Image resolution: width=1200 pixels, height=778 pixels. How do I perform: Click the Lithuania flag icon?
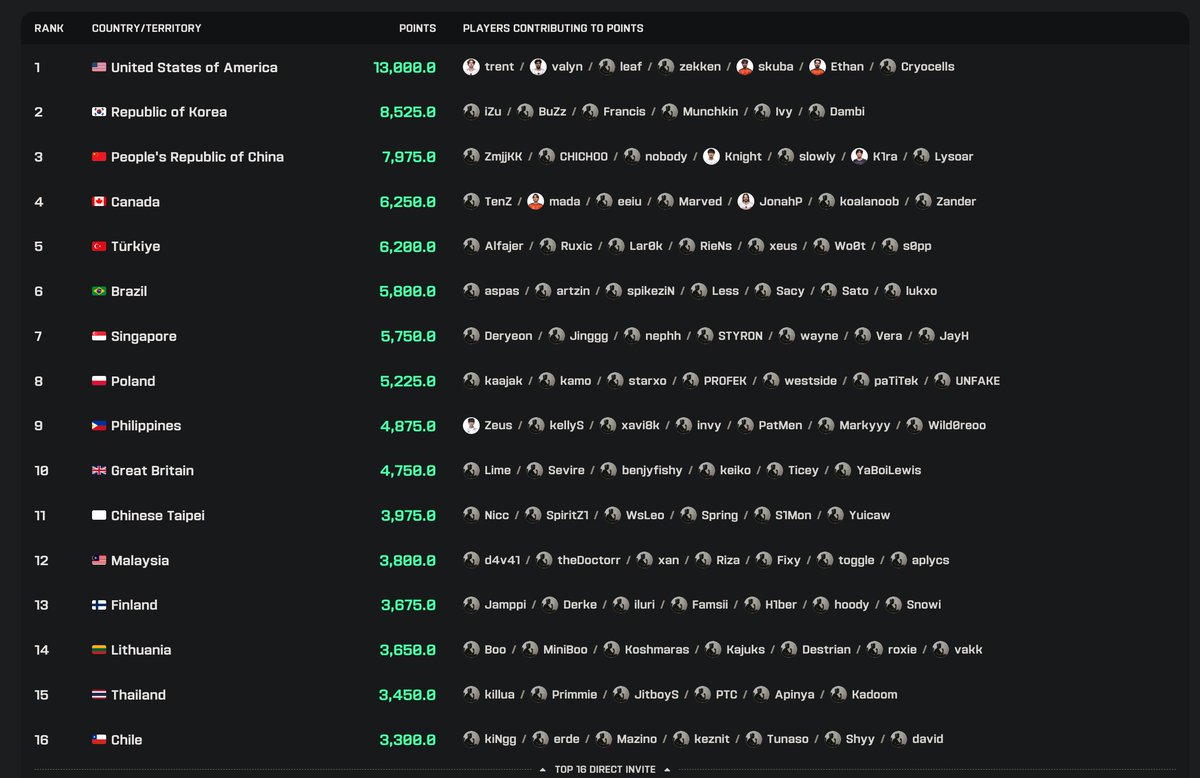(x=98, y=650)
